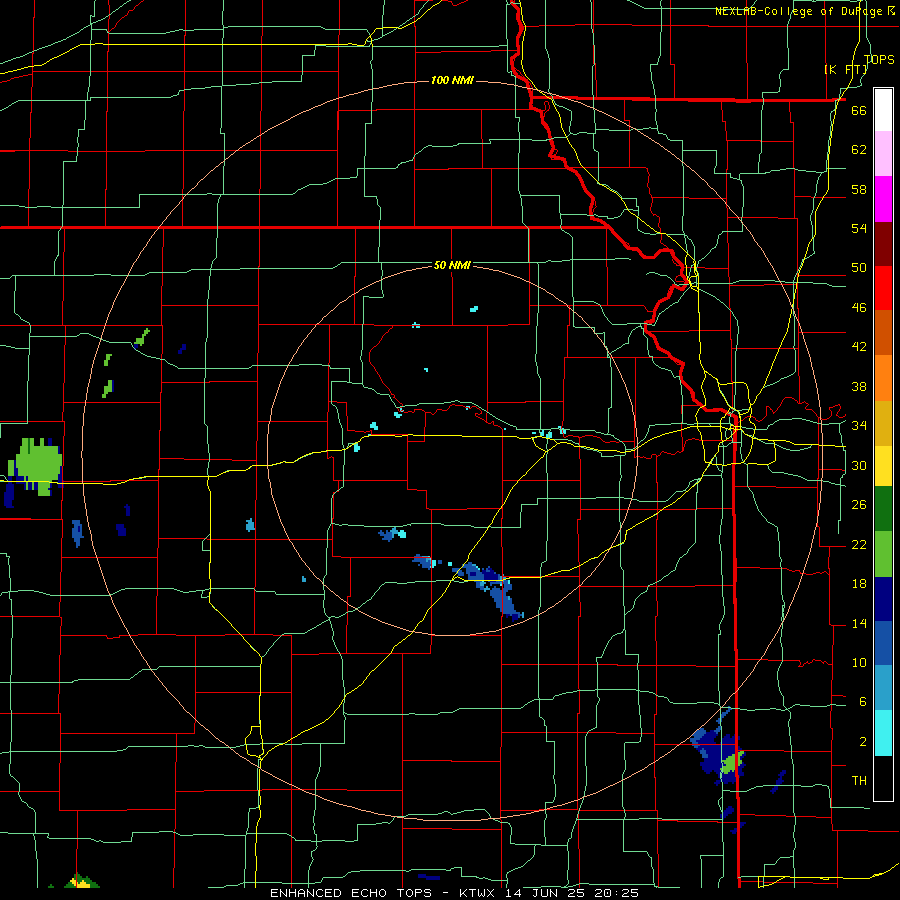The image size is (900, 900).
Task: Click the '46' legend value
Action: (x=859, y=308)
